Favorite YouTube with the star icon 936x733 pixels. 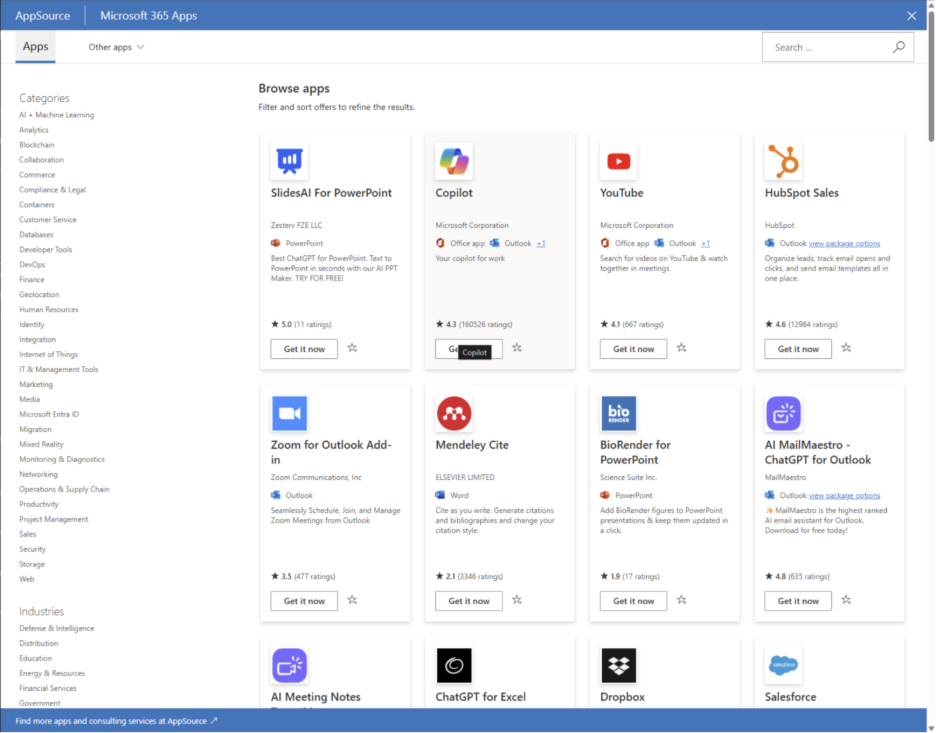point(682,347)
